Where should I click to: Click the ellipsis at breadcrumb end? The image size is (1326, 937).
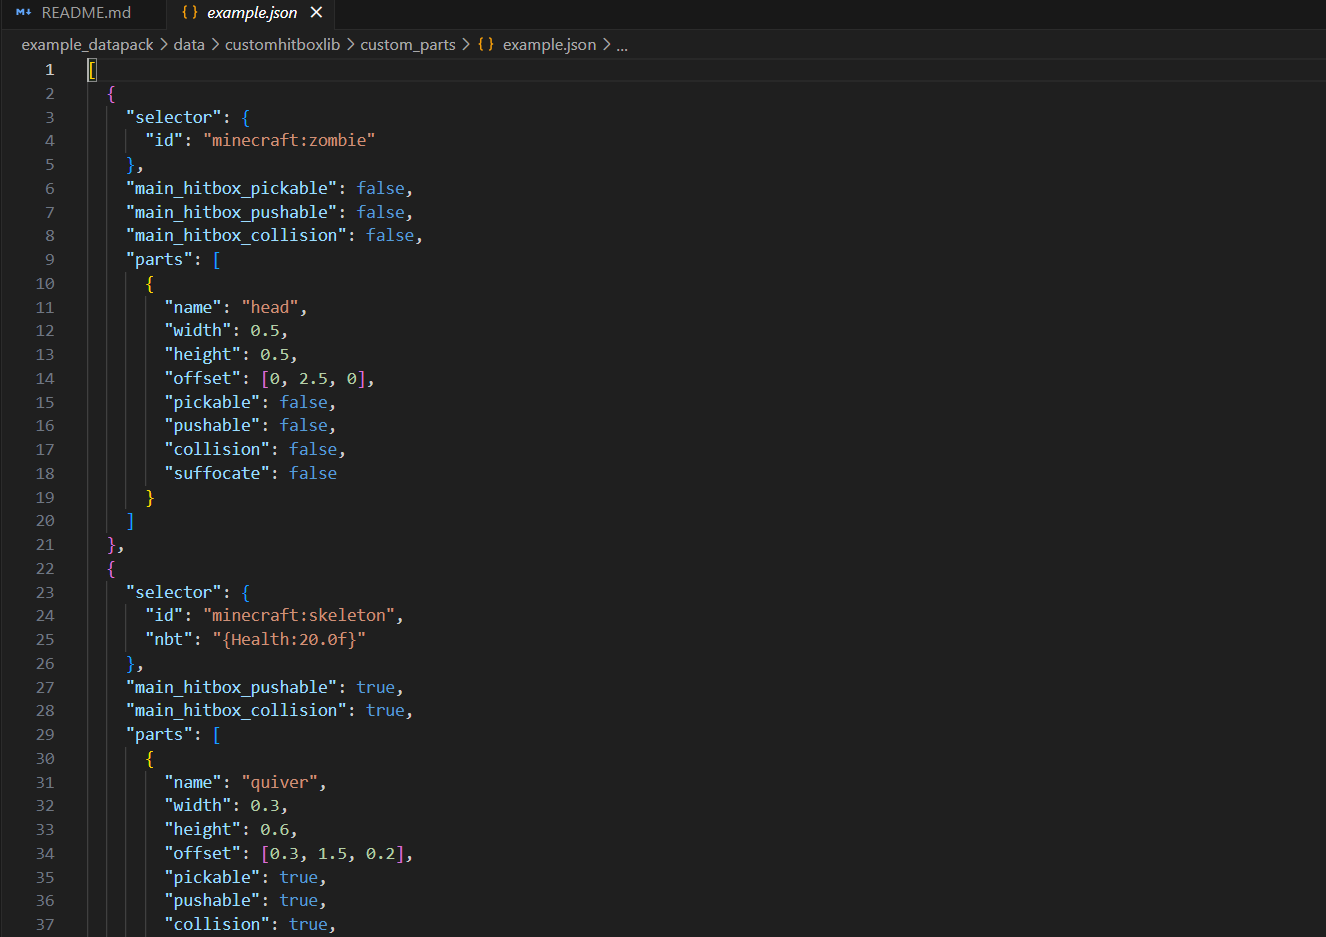click(622, 45)
